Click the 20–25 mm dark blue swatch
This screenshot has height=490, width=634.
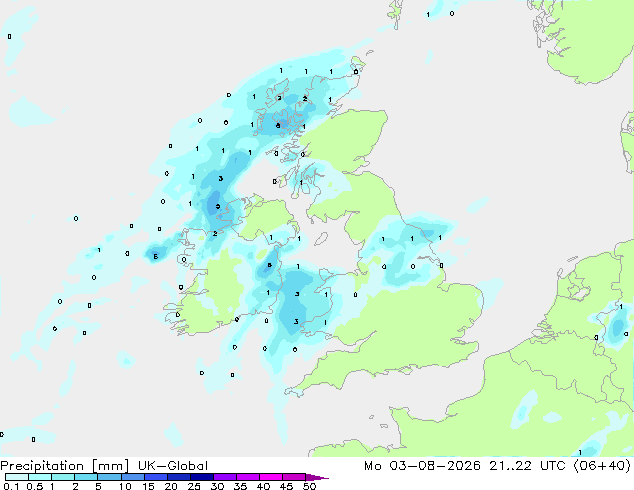(179, 477)
